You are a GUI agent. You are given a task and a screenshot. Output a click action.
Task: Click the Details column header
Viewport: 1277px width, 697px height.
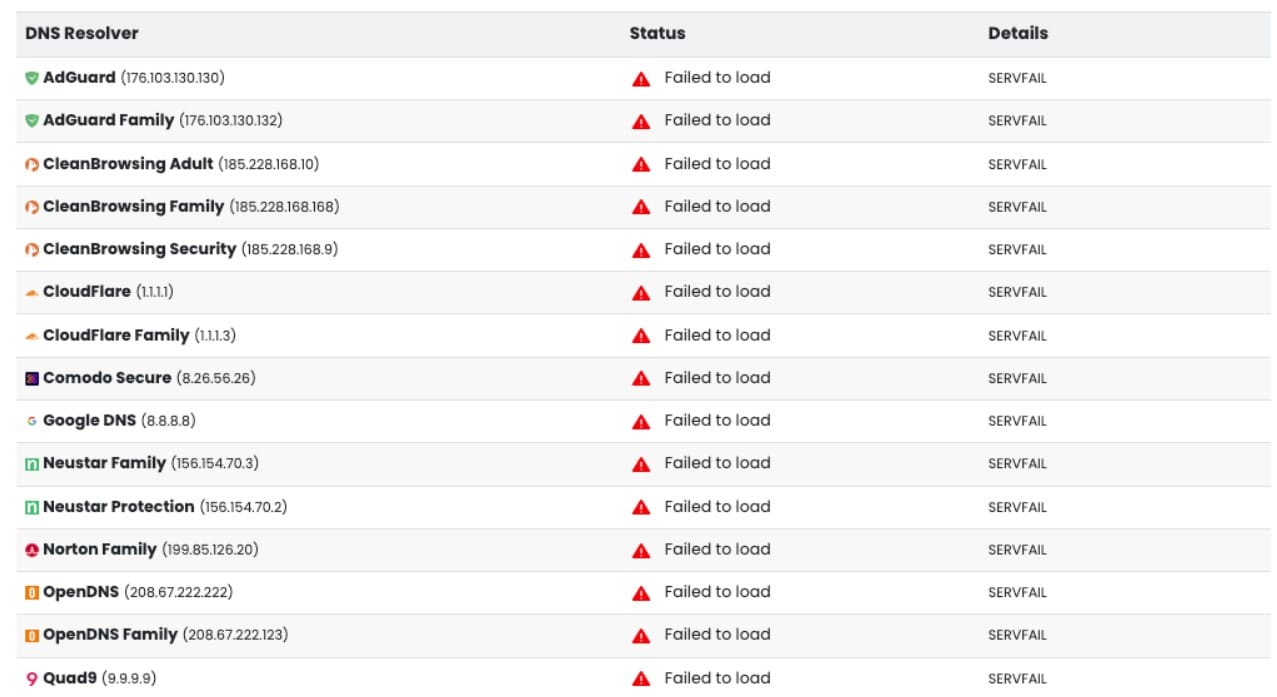click(1018, 33)
